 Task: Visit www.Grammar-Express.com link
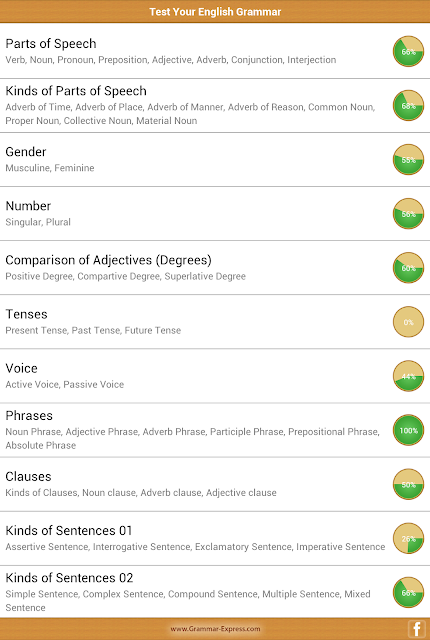[215, 629]
